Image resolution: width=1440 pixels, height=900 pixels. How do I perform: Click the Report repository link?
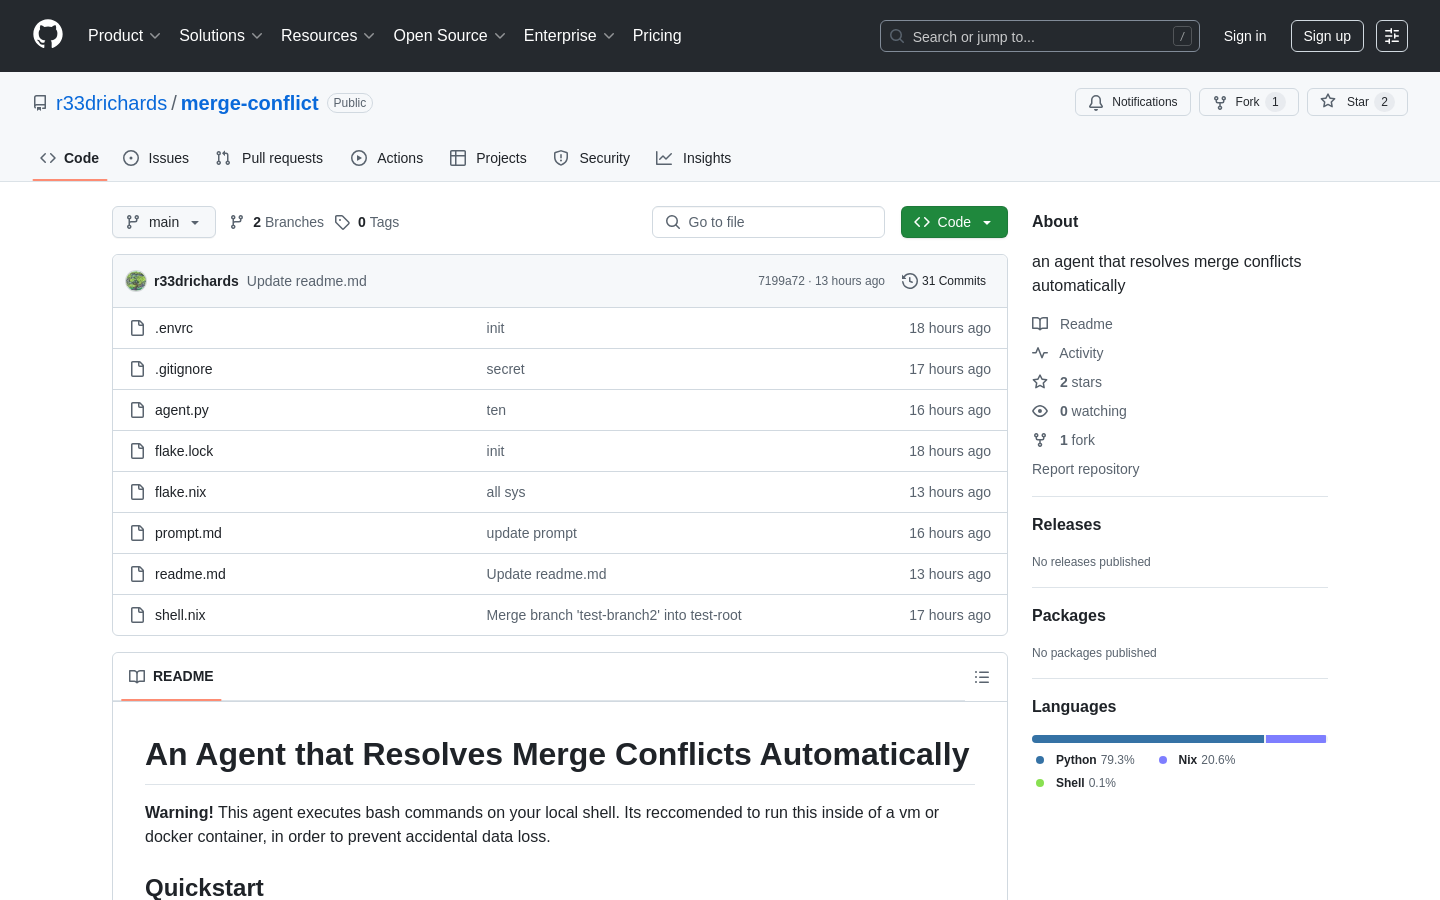(x=1085, y=469)
